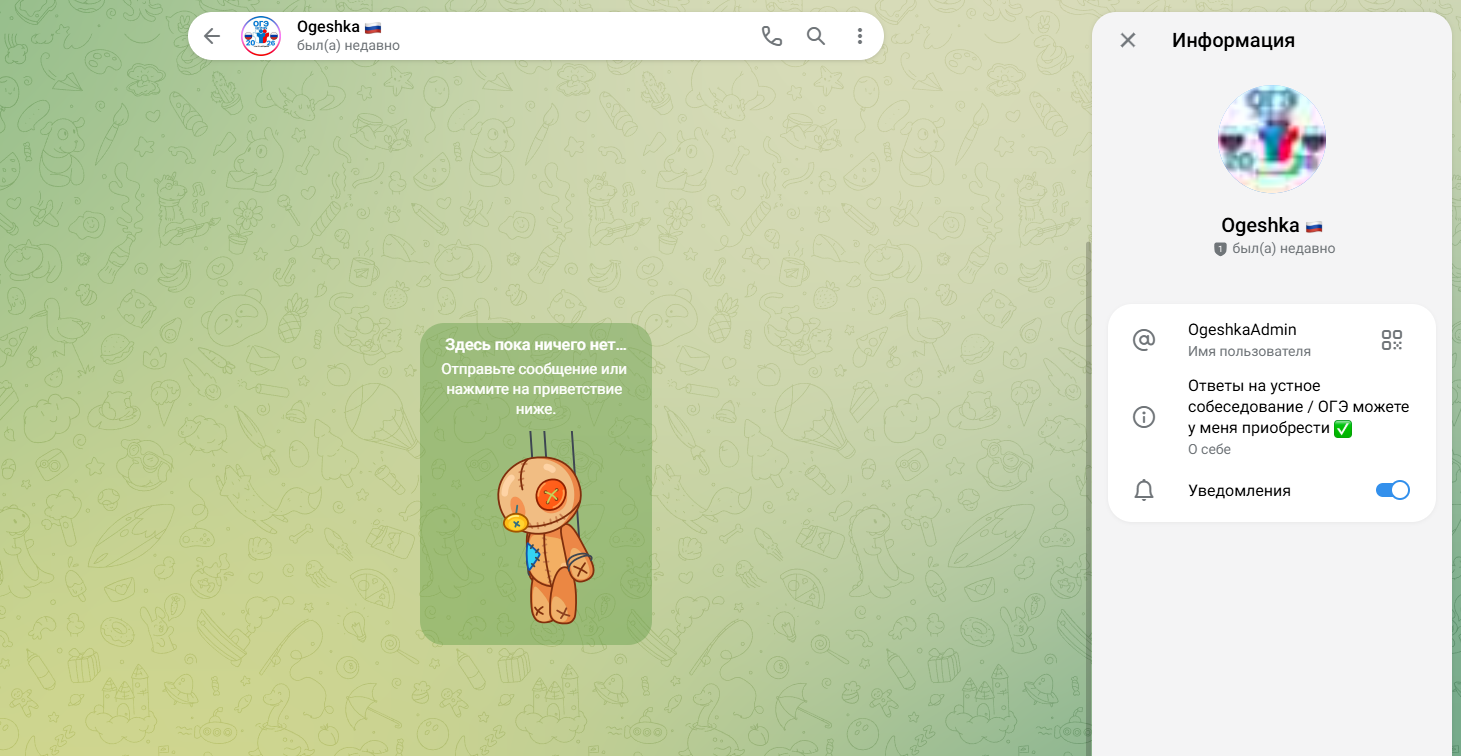Viewport: 1461px width, 756px height.
Task: Click the rating shield badge under profile name
Action: tap(1220, 249)
